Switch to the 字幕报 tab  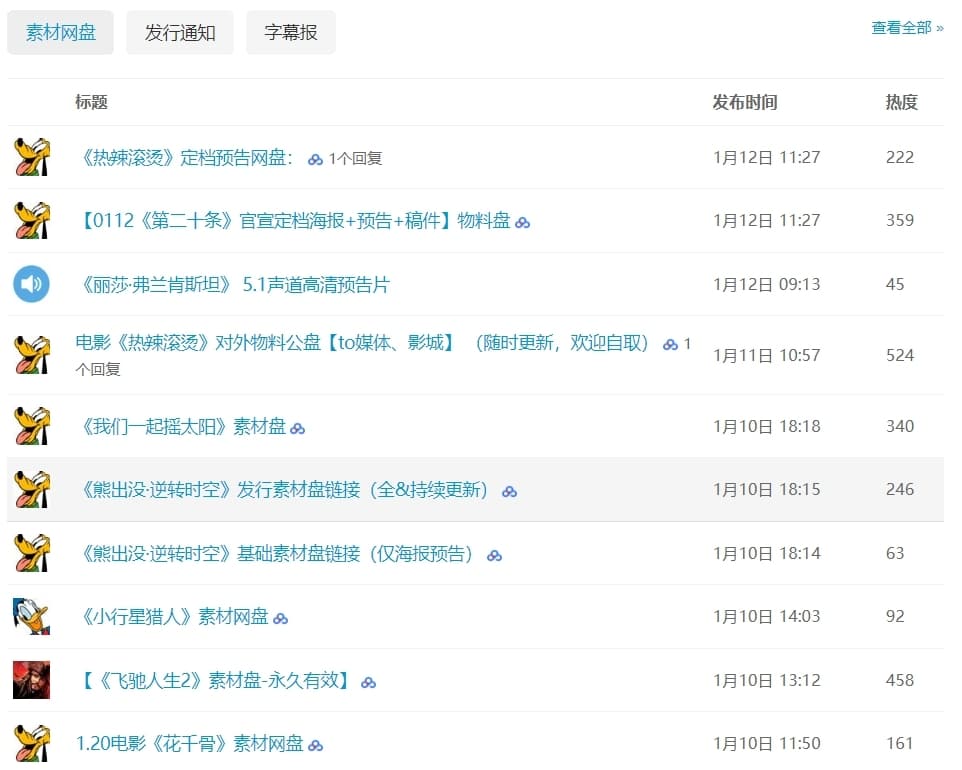point(291,33)
